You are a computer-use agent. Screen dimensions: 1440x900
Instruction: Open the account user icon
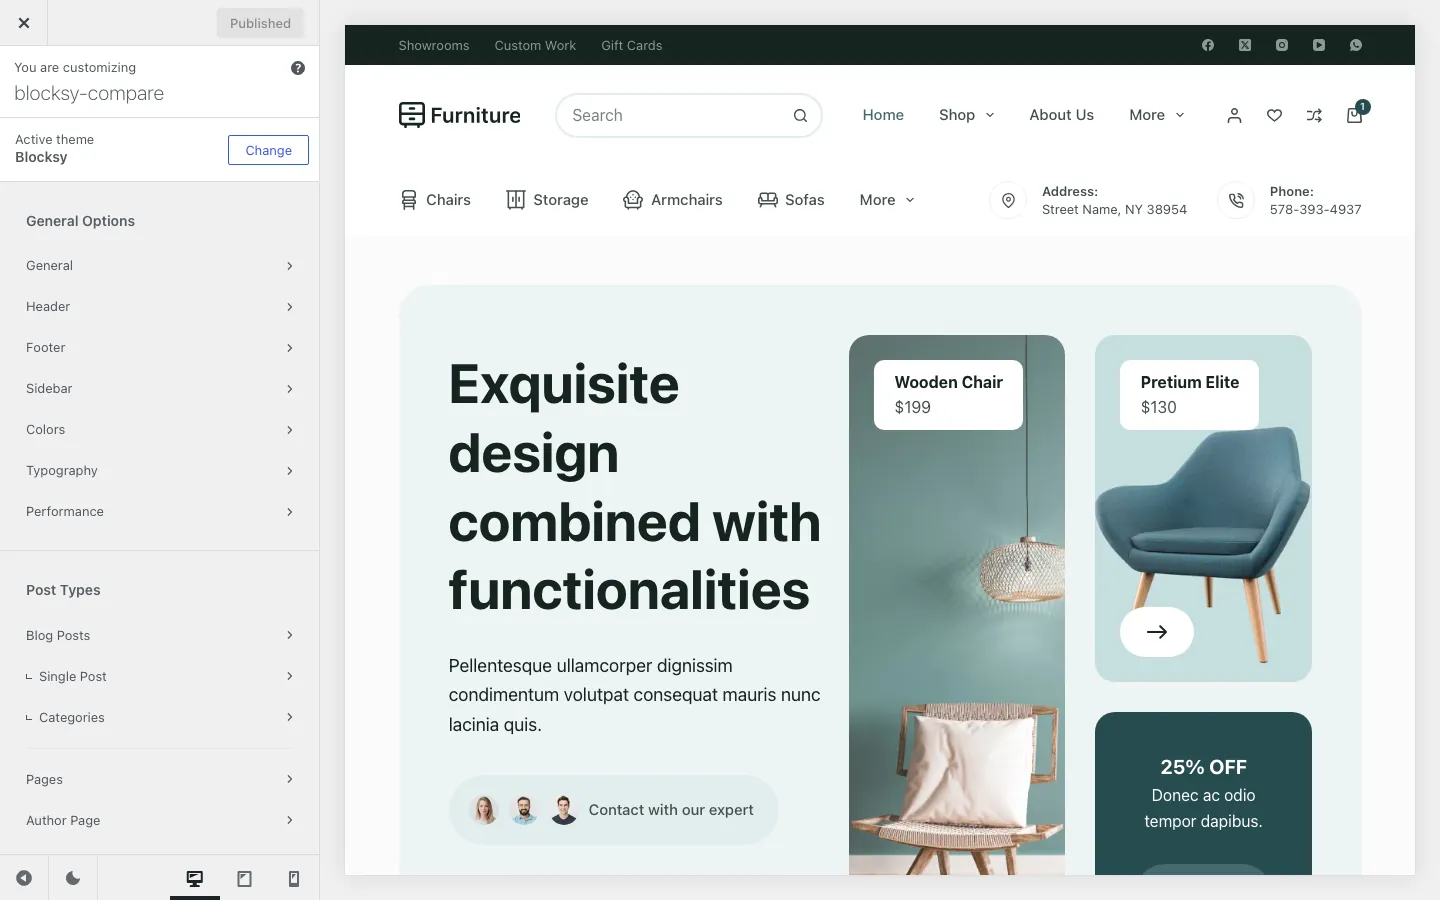click(x=1234, y=116)
